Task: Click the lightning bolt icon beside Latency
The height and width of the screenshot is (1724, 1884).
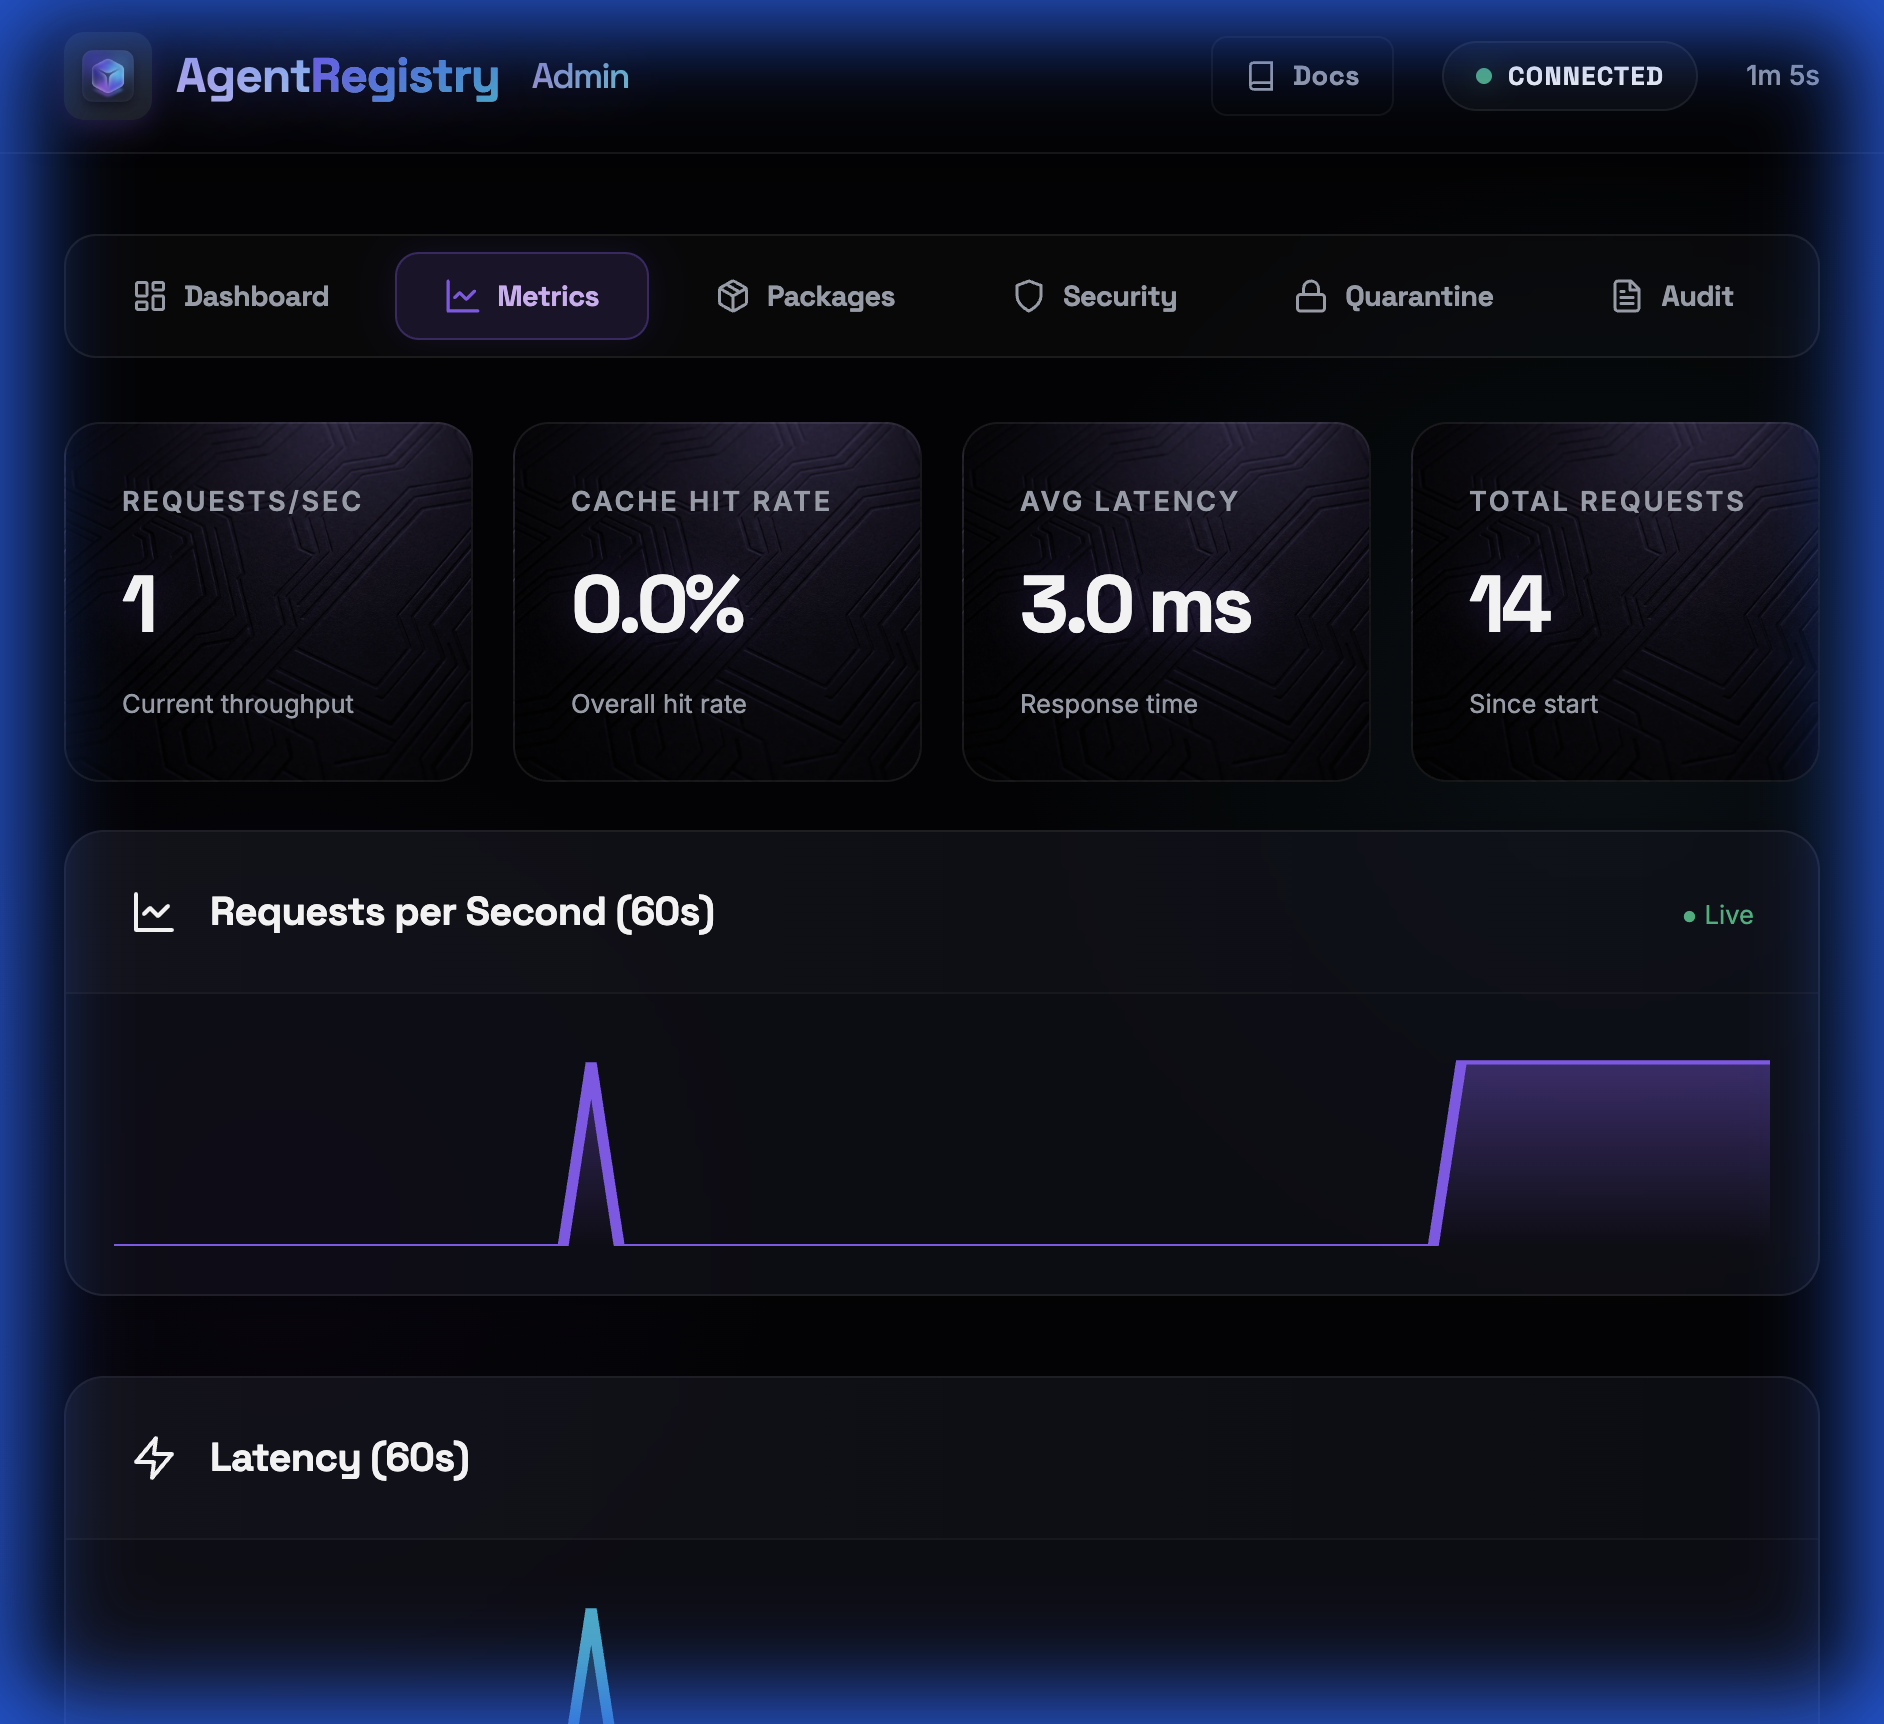Action: click(x=154, y=1458)
